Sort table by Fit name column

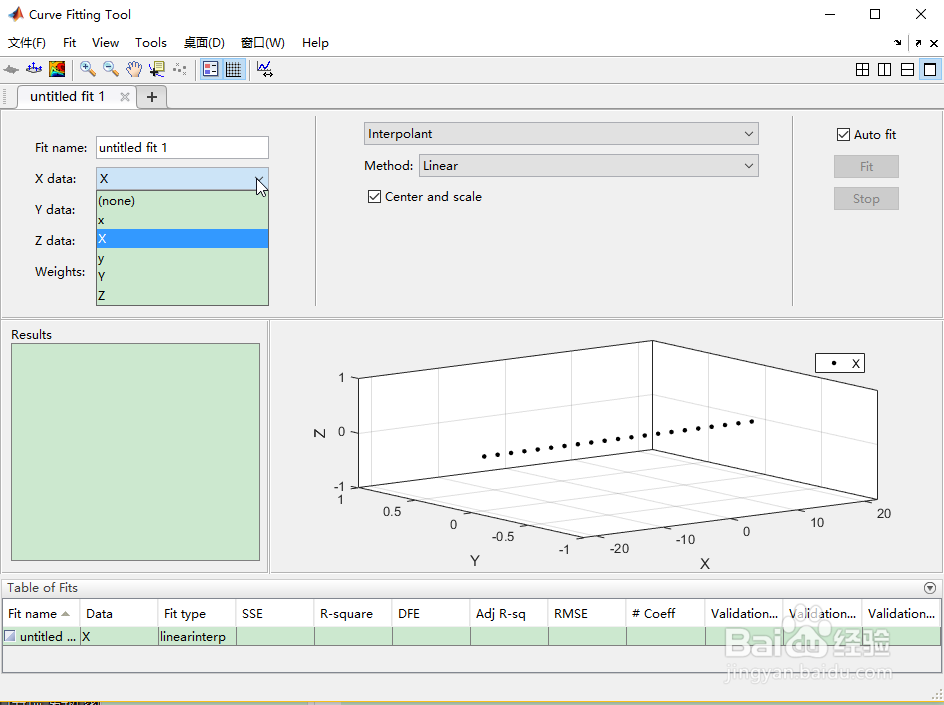(x=41, y=613)
